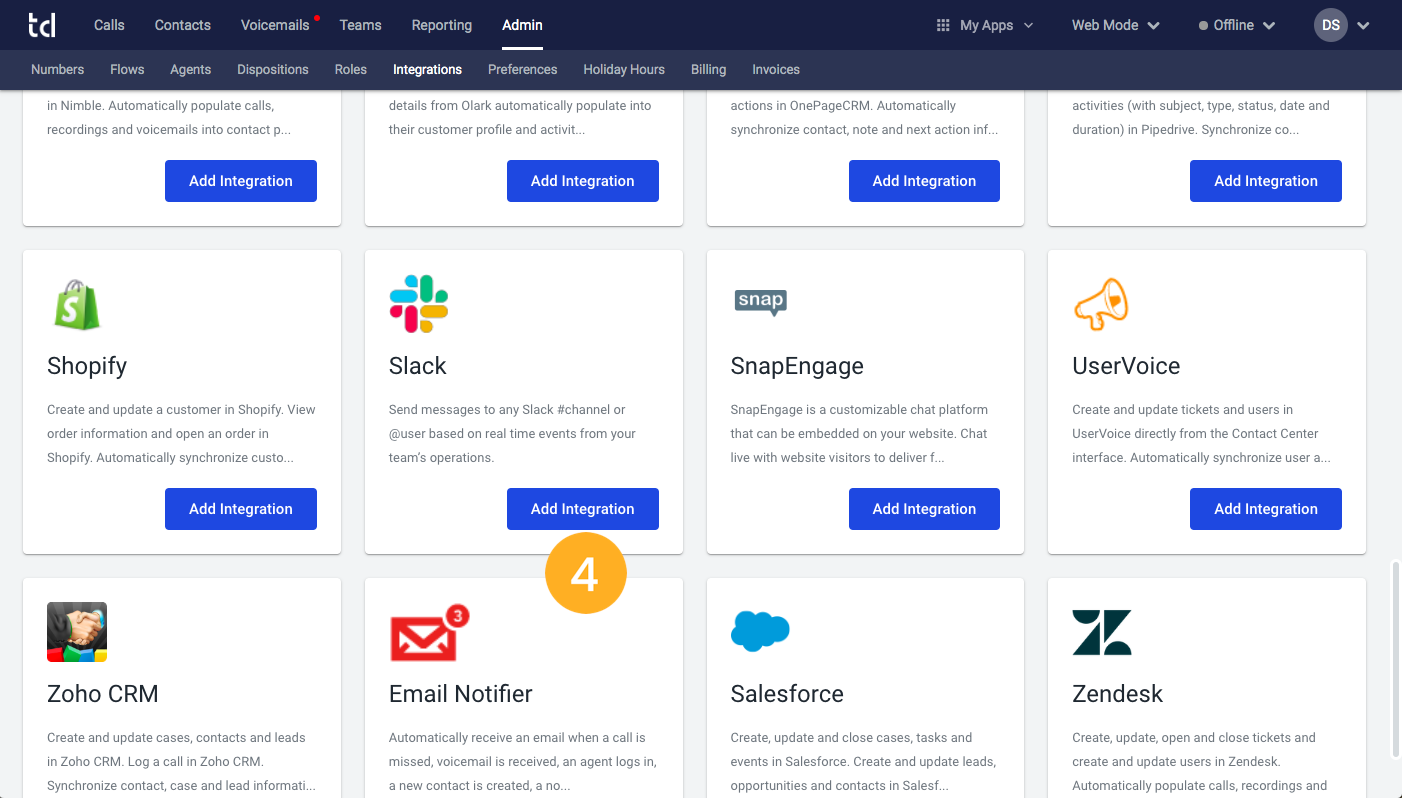Screen dimensions: 1402x798
Task: Click the page's vertical scrollbar thumb
Action: (x=1396, y=660)
